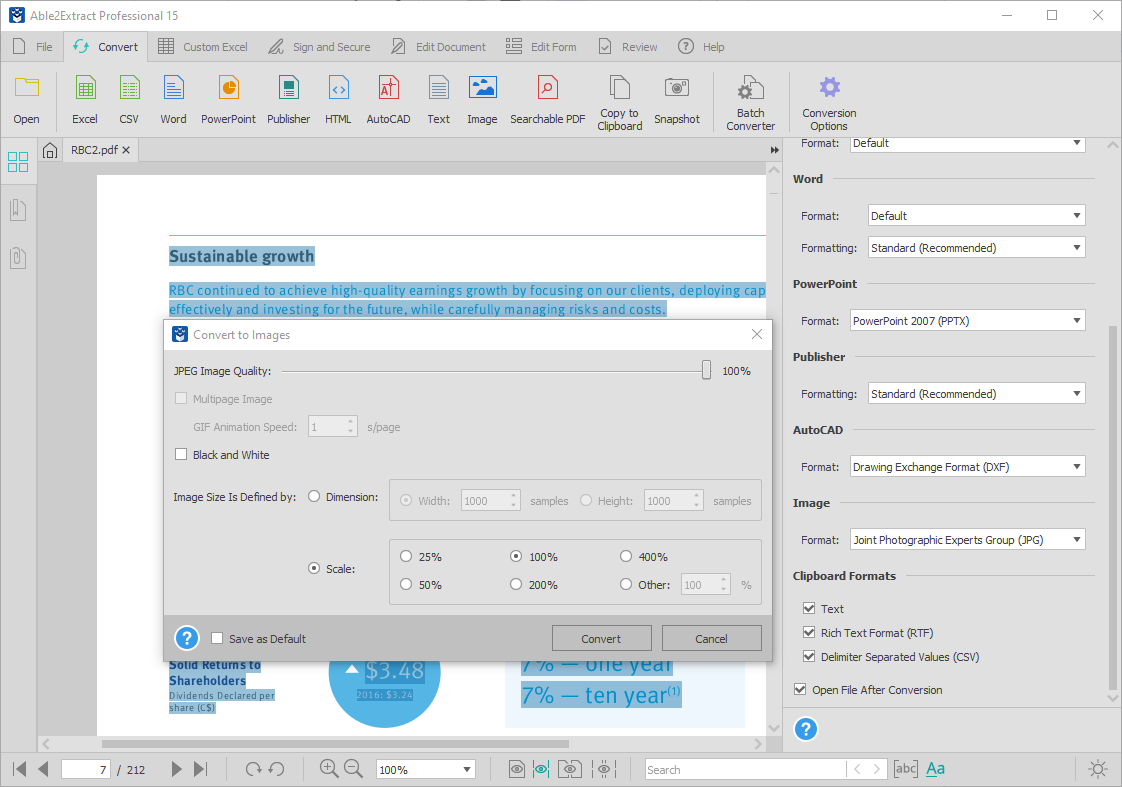This screenshot has height=787, width=1122.
Task: Close the RBC2.pdf document tab
Action: (126, 150)
